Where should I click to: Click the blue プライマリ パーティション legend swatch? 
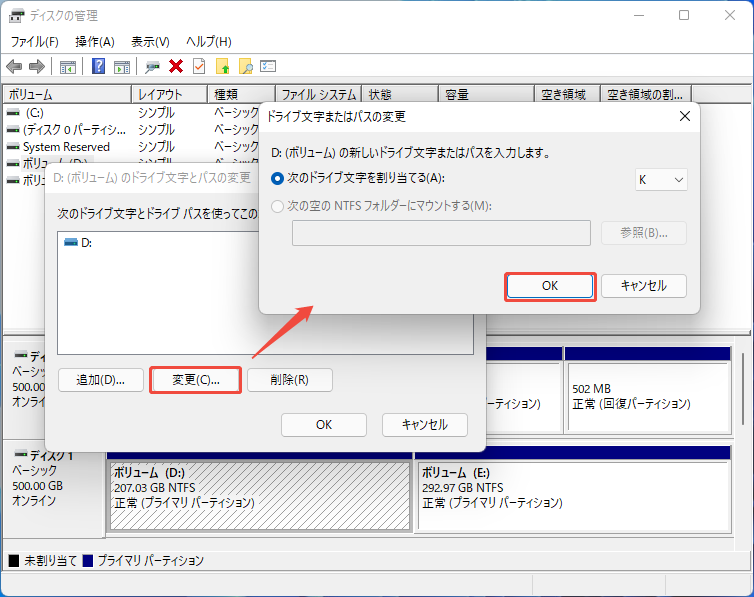[88, 560]
